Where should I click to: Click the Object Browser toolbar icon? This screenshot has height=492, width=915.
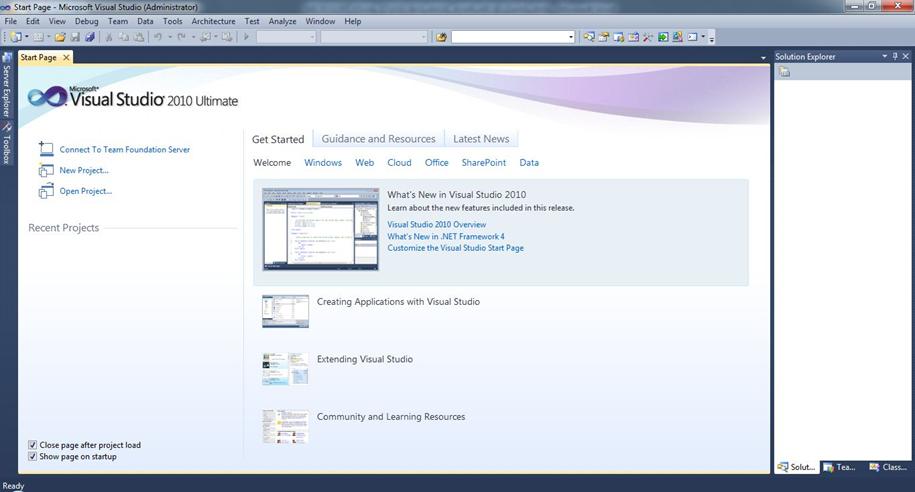633,37
